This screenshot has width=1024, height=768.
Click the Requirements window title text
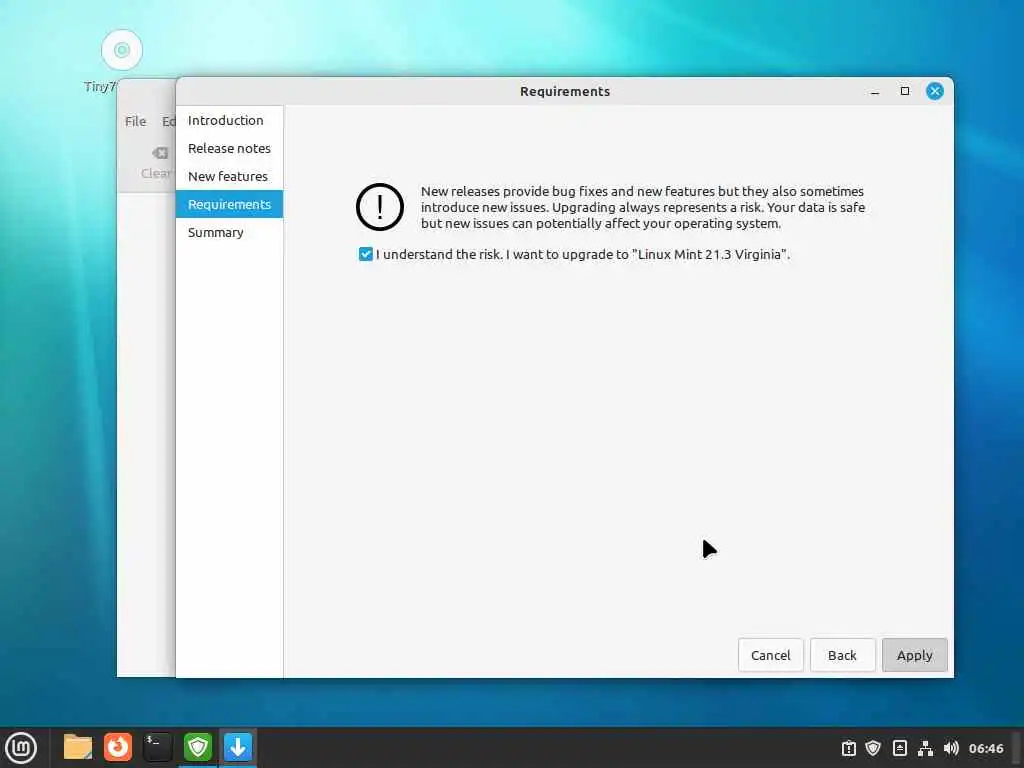coord(565,91)
